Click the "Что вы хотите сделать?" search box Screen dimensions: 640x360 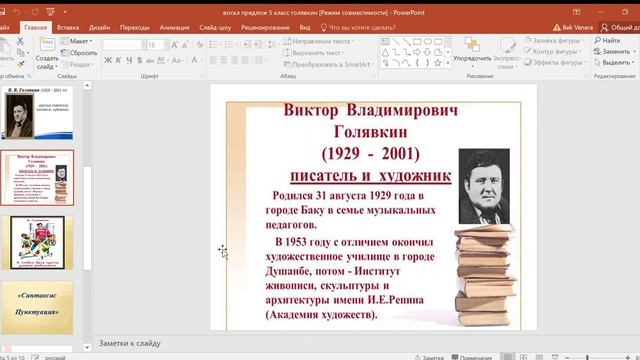(x=358, y=27)
